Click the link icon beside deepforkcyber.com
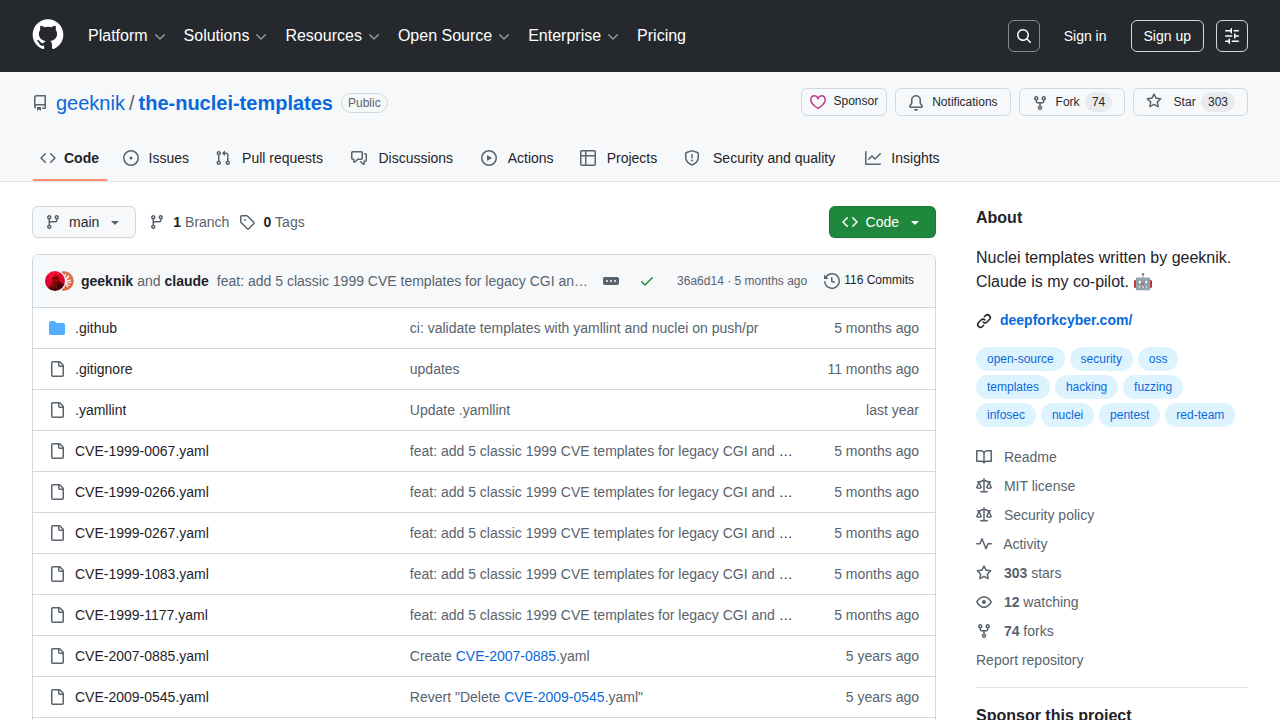1280x720 pixels. [x=984, y=321]
